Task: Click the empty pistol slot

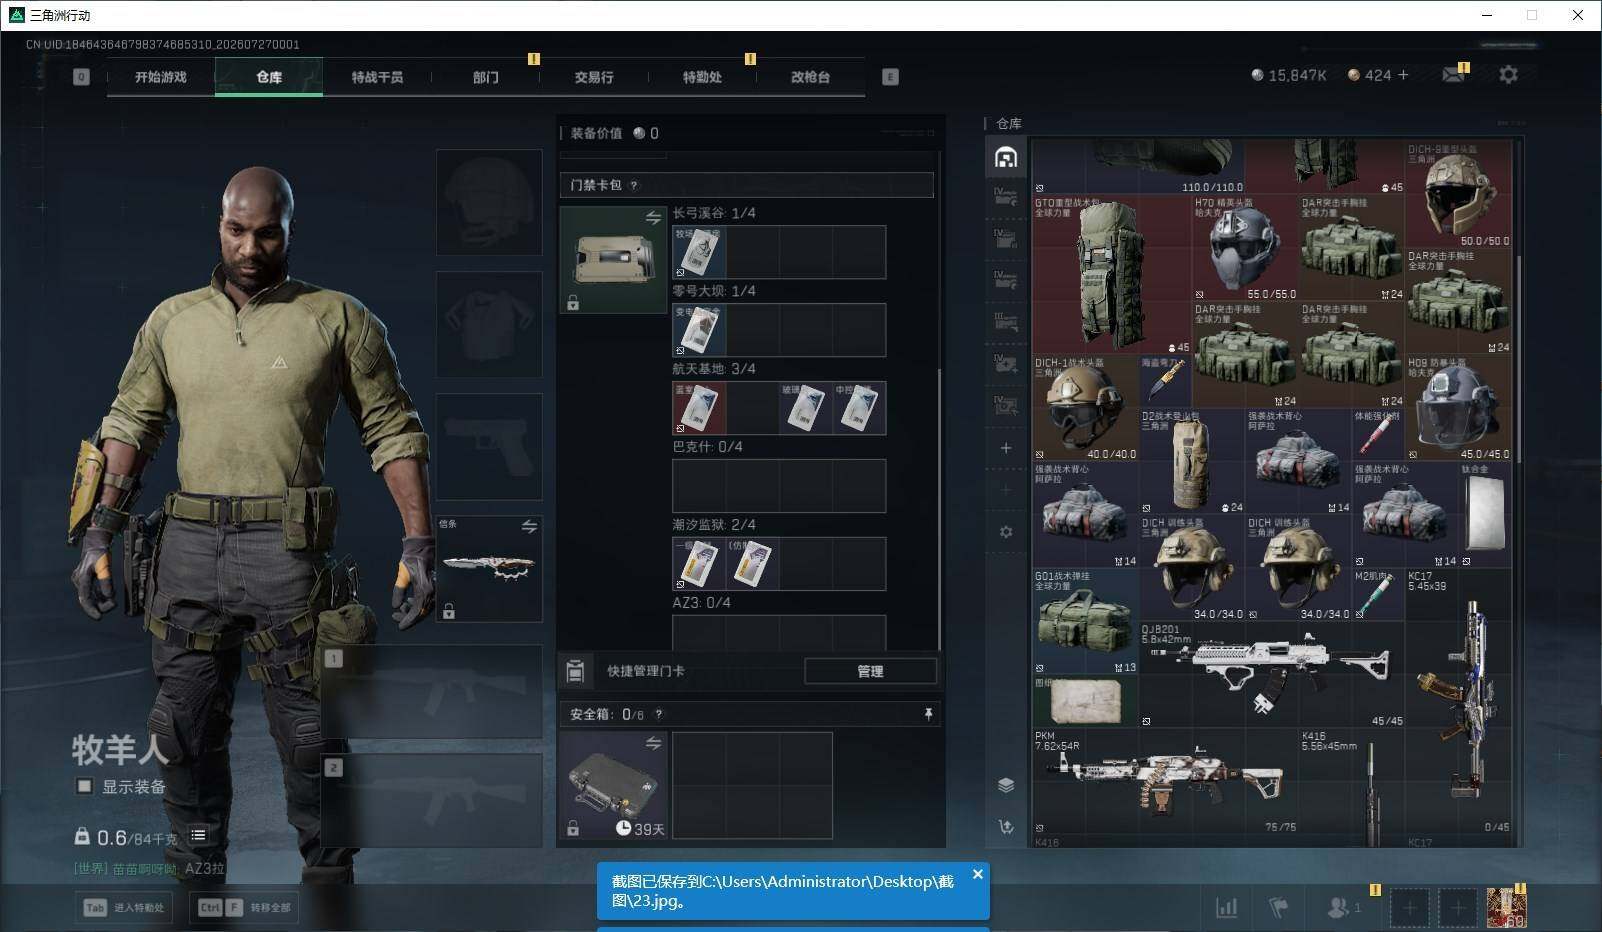Action: tap(489, 446)
